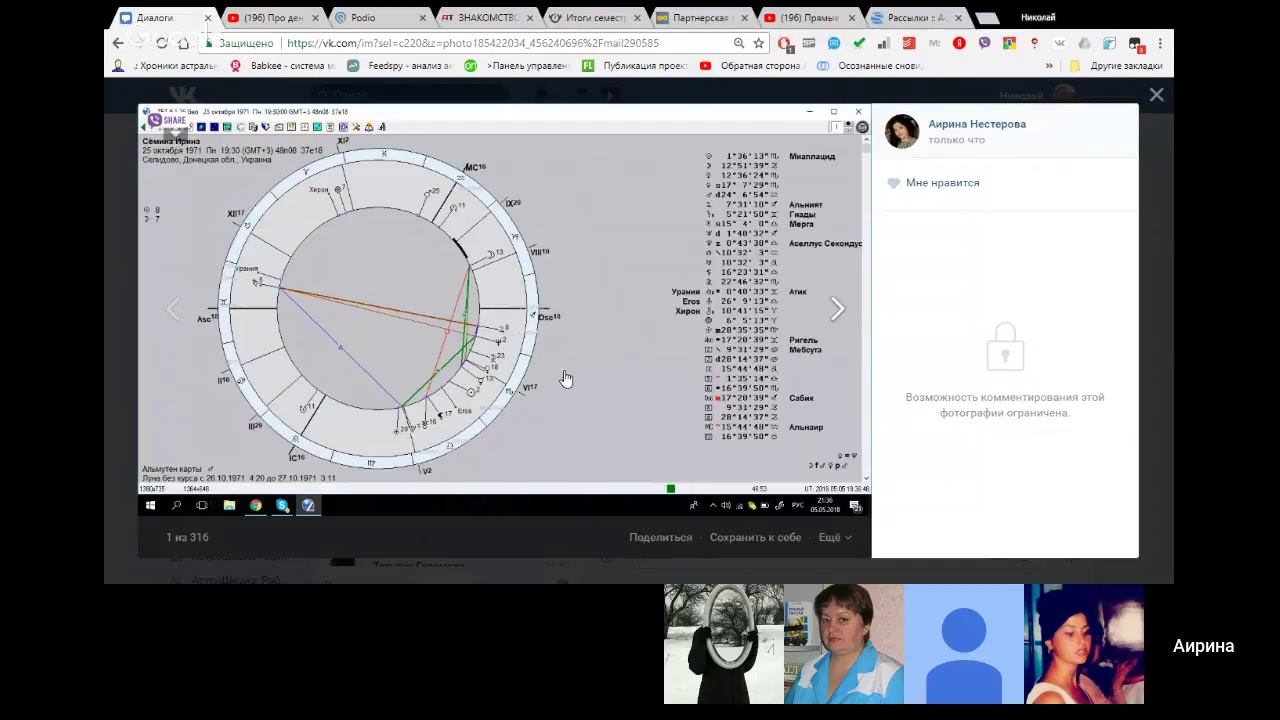
Task: Click 'Поделиться' under the photo
Action: tap(660, 537)
